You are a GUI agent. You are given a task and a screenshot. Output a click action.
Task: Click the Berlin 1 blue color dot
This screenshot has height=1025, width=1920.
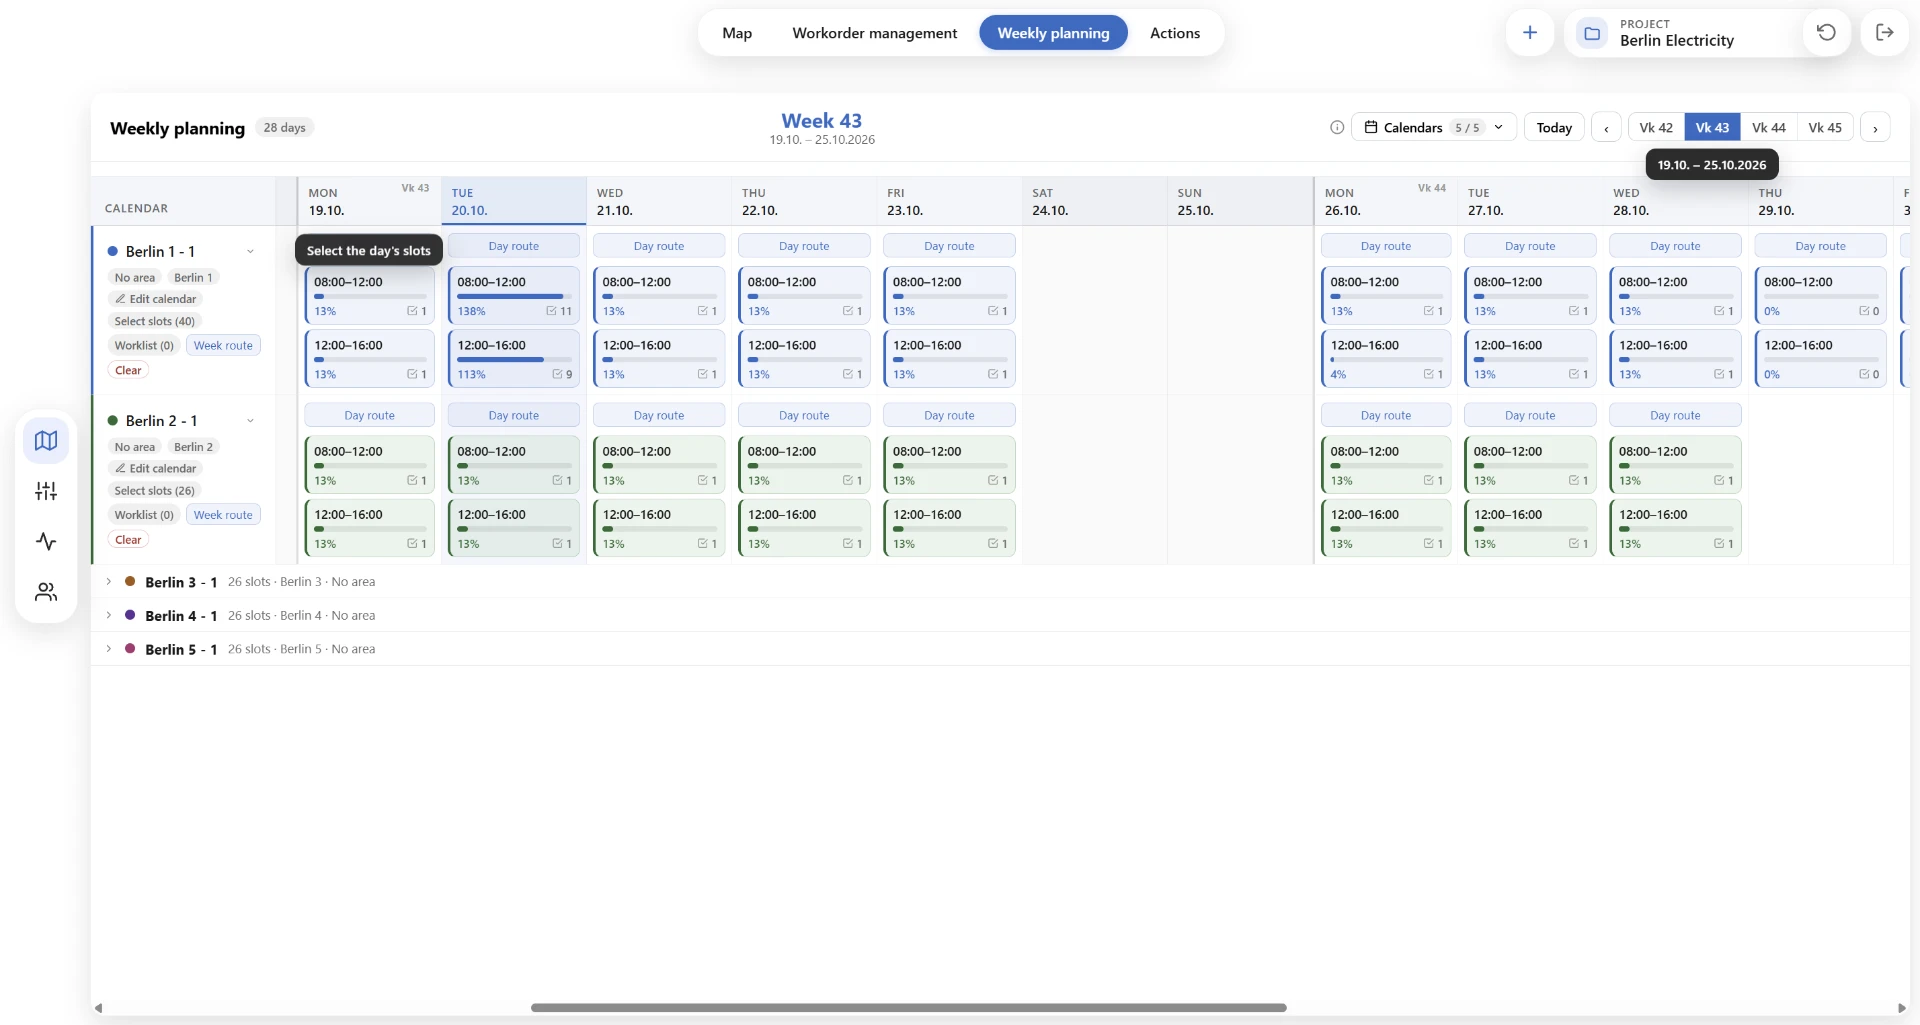(113, 251)
